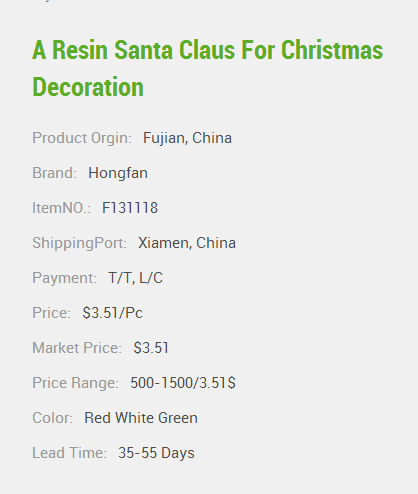Select the 'Fujian, China' origin value
Viewport: 418px width, 494px height.
[187, 138]
